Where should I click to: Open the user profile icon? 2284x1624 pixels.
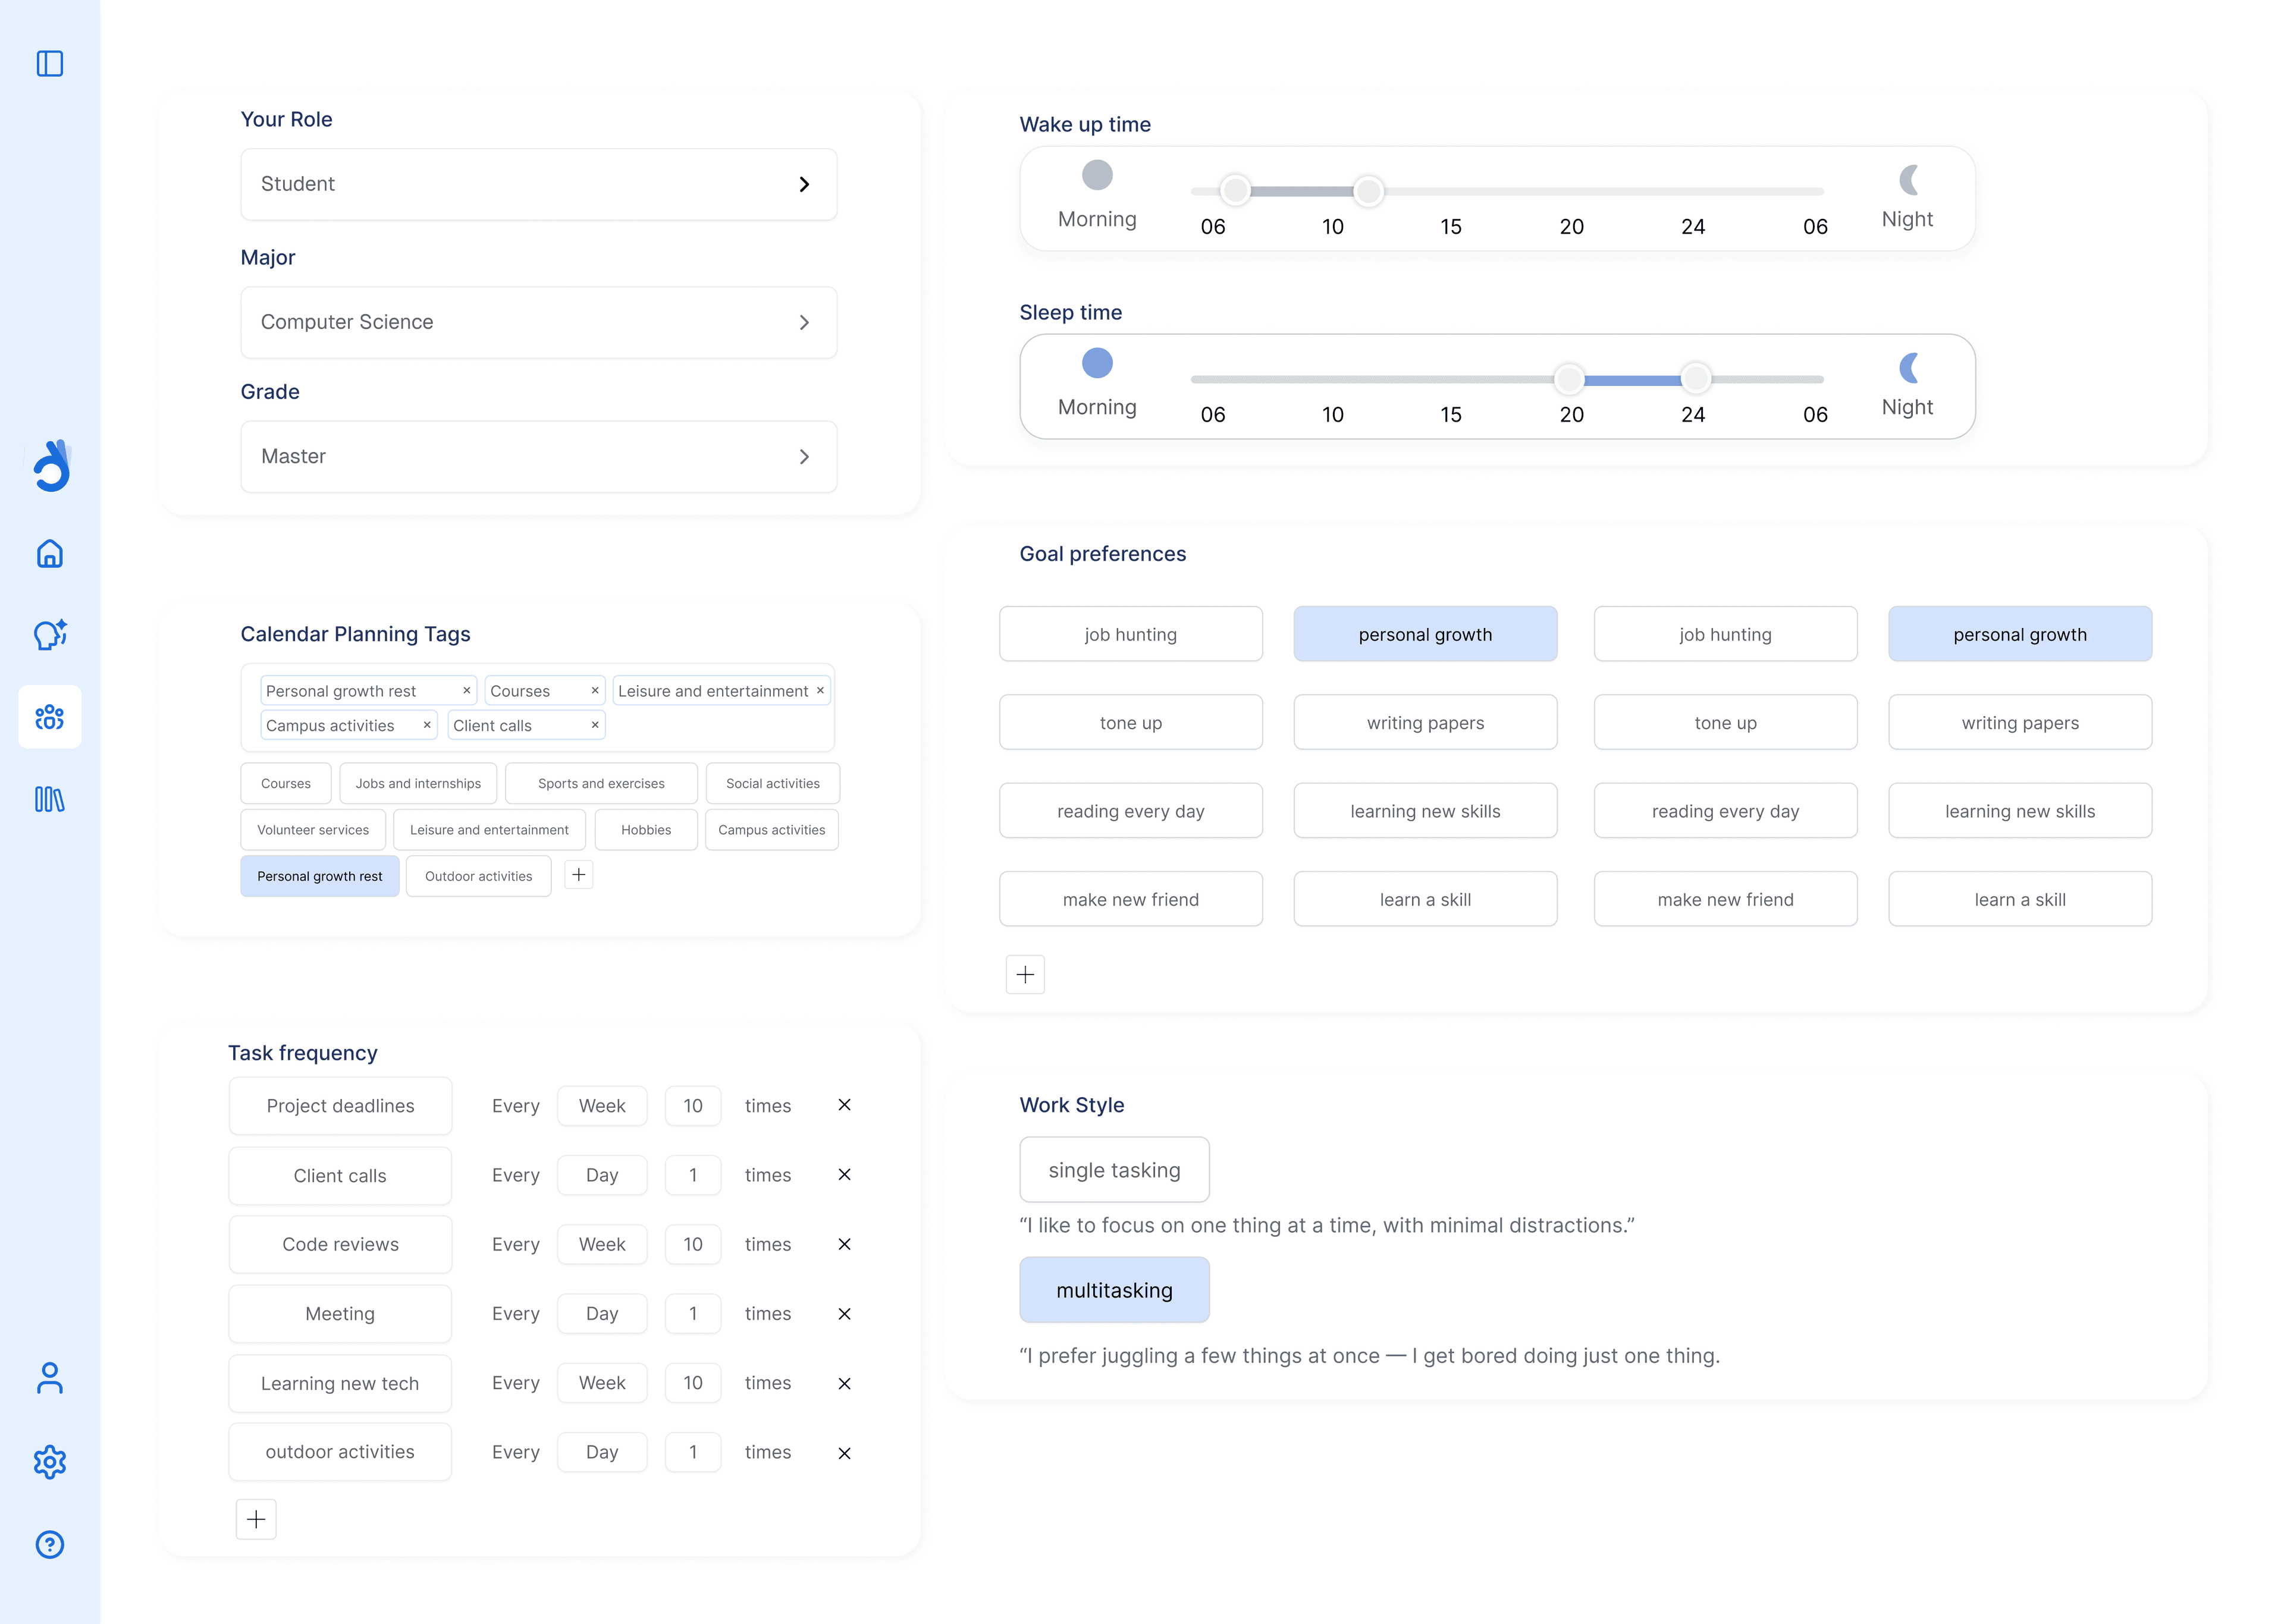[49, 1378]
